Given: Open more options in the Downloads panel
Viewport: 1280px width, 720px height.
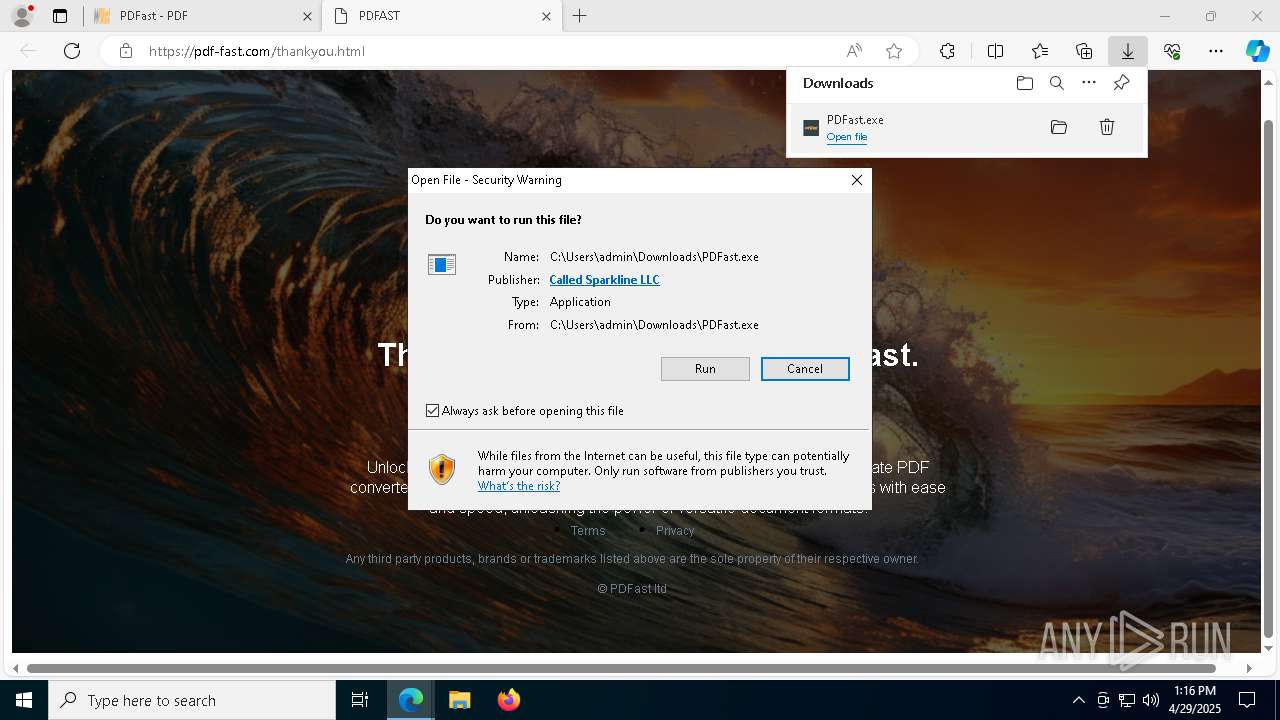Looking at the screenshot, I should [1089, 83].
